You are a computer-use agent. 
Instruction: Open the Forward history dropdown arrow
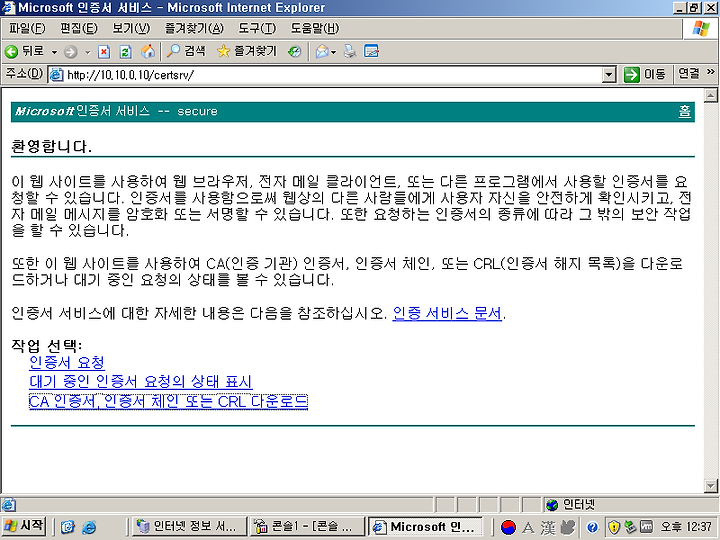coord(87,52)
